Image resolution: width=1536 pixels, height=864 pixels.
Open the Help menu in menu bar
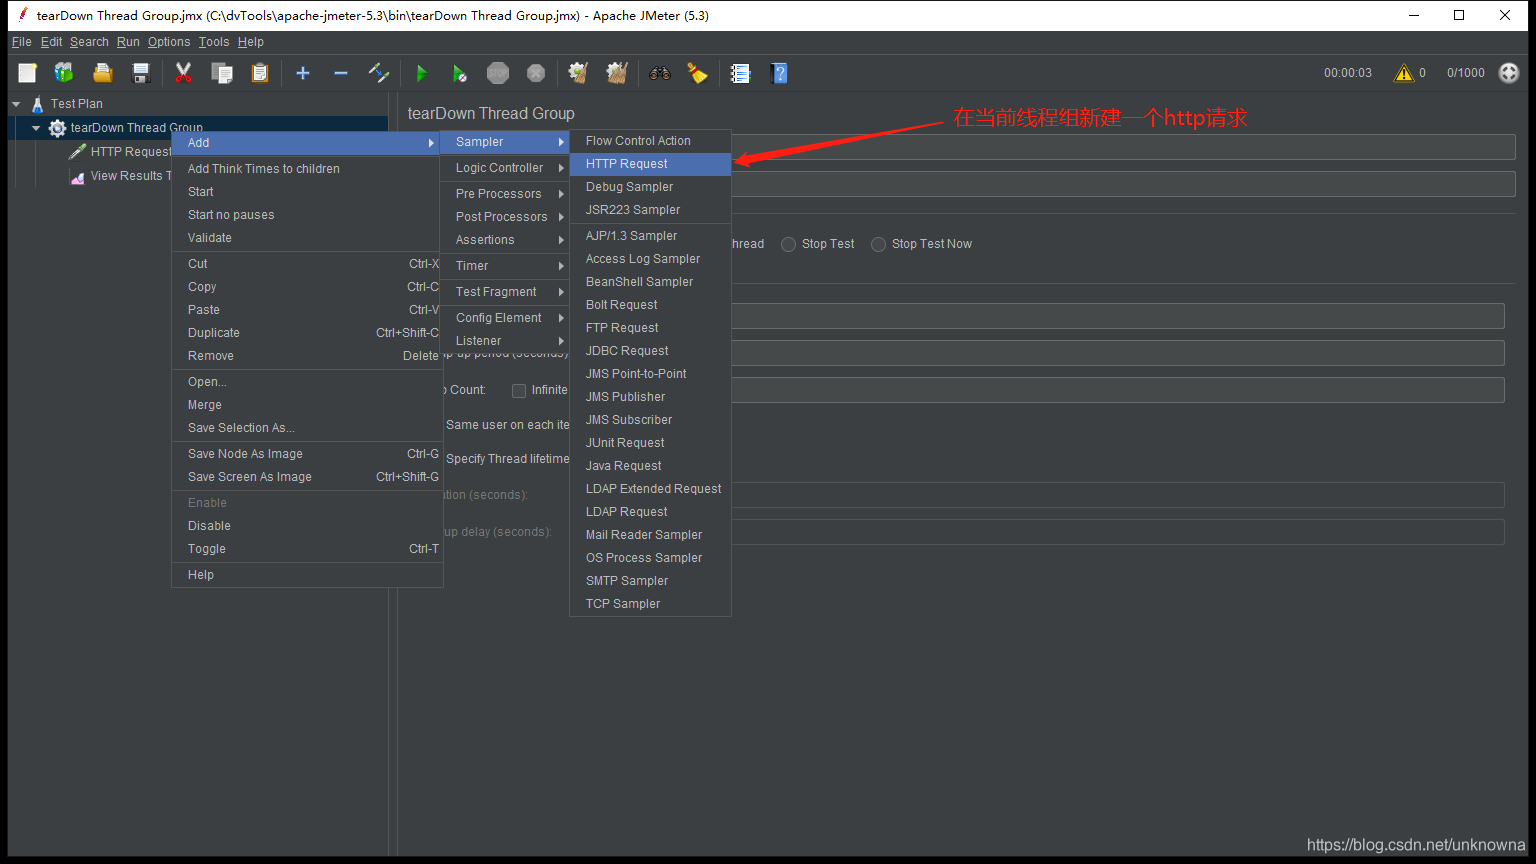pos(251,42)
